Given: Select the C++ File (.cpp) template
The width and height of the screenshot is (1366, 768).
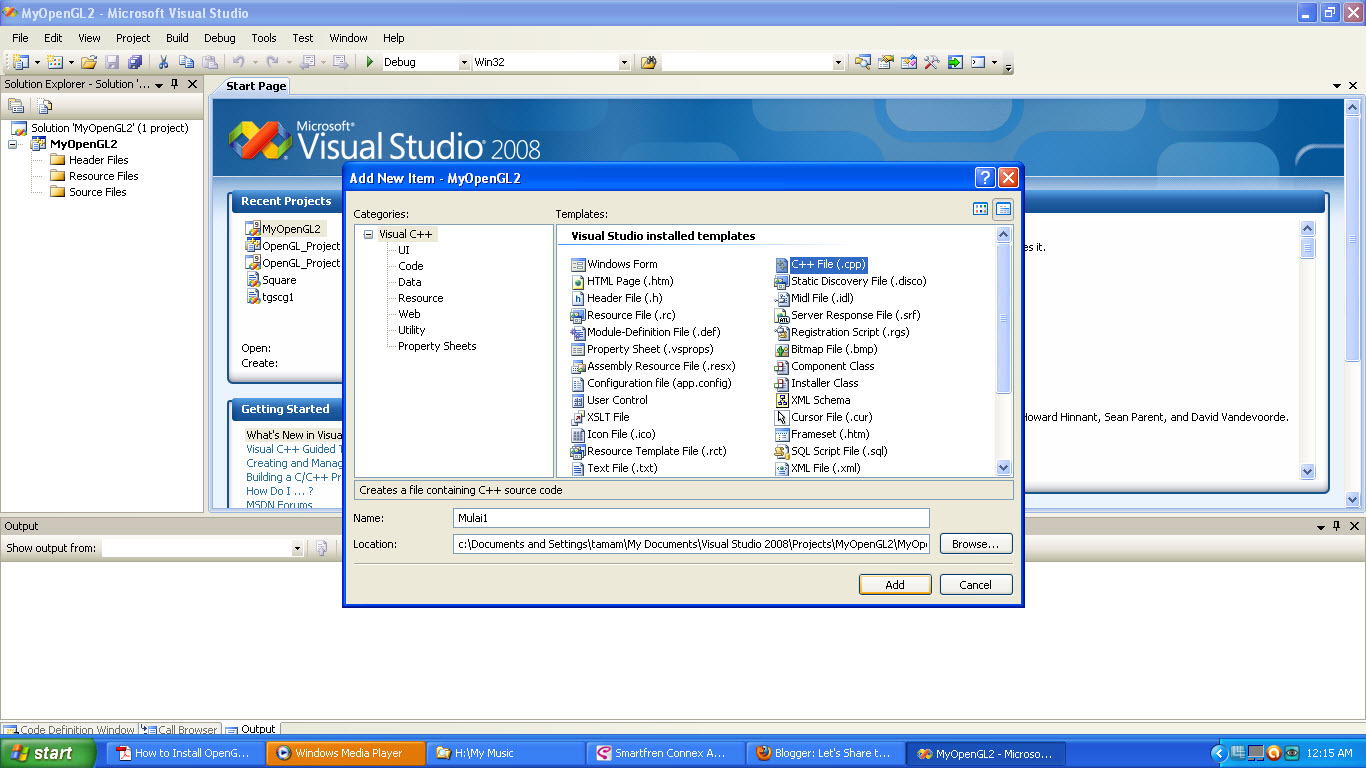Looking at the screenshot, I should (821, 264).
